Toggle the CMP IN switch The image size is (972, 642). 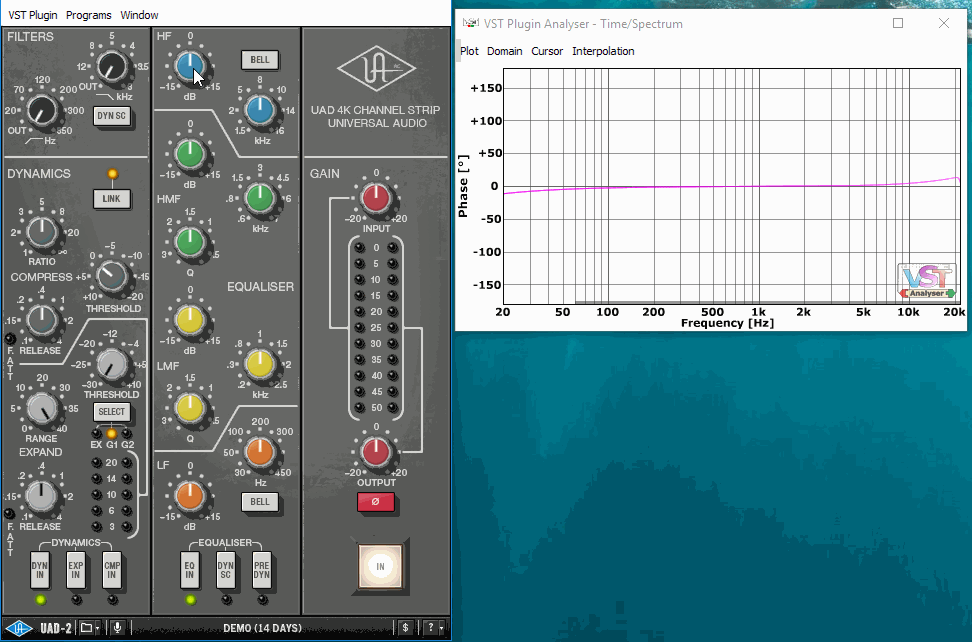(x=112, y=570)
